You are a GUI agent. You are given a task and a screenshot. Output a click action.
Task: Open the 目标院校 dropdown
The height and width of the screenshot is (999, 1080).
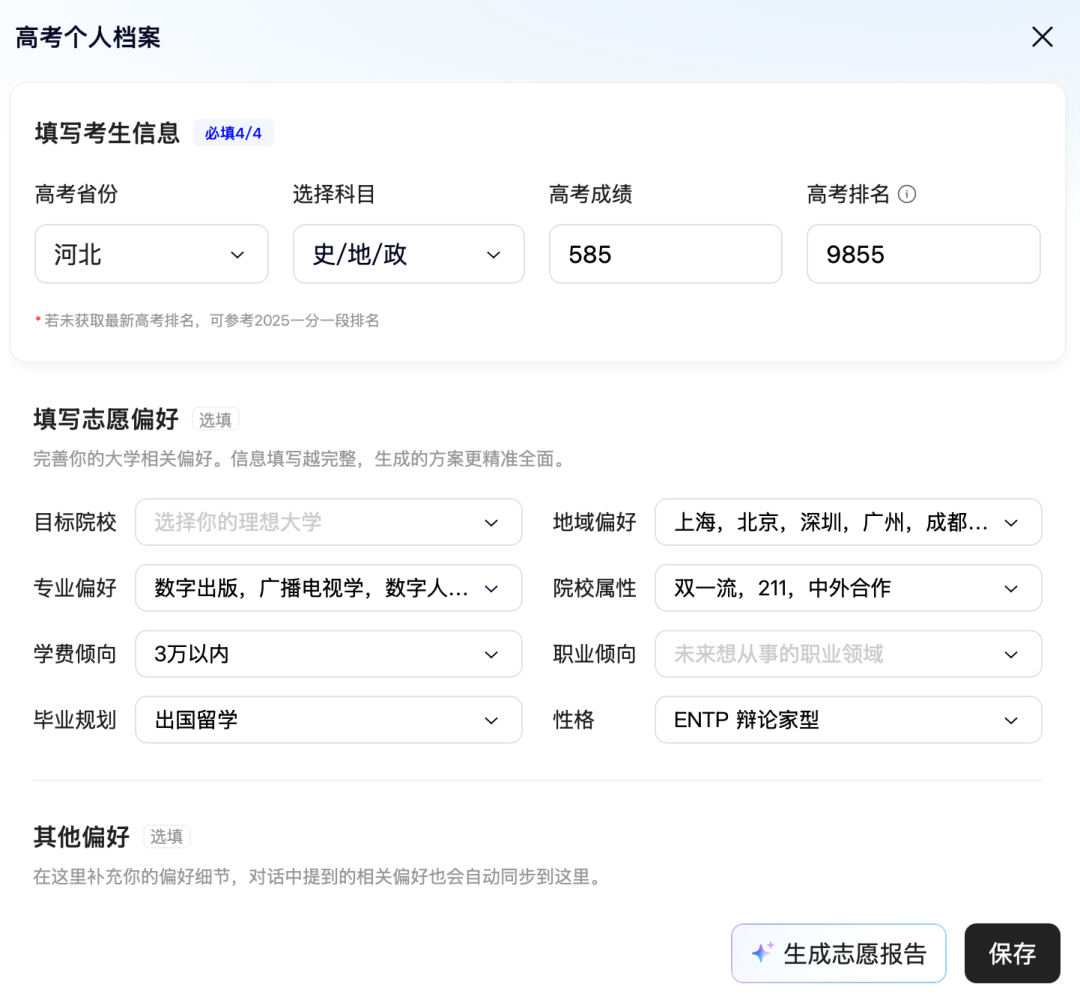click(329, 522)
